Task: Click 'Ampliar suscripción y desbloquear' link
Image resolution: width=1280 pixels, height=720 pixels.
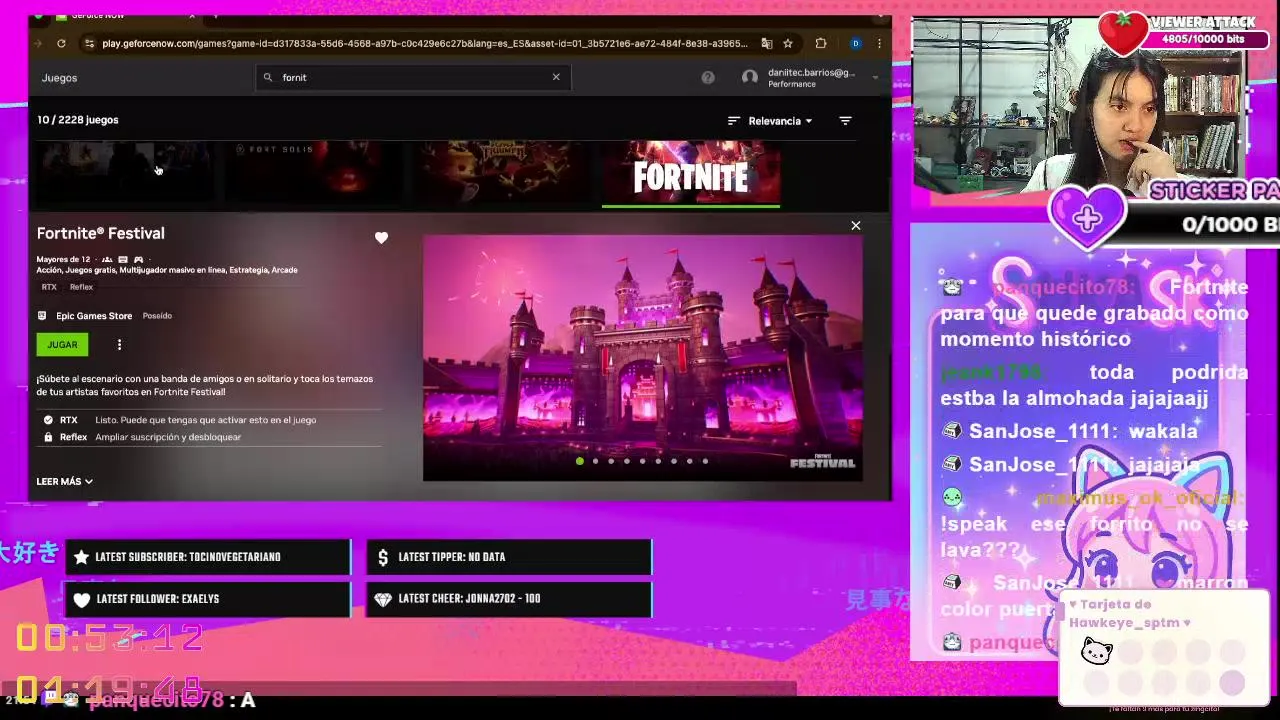Action: coord(168,437)
